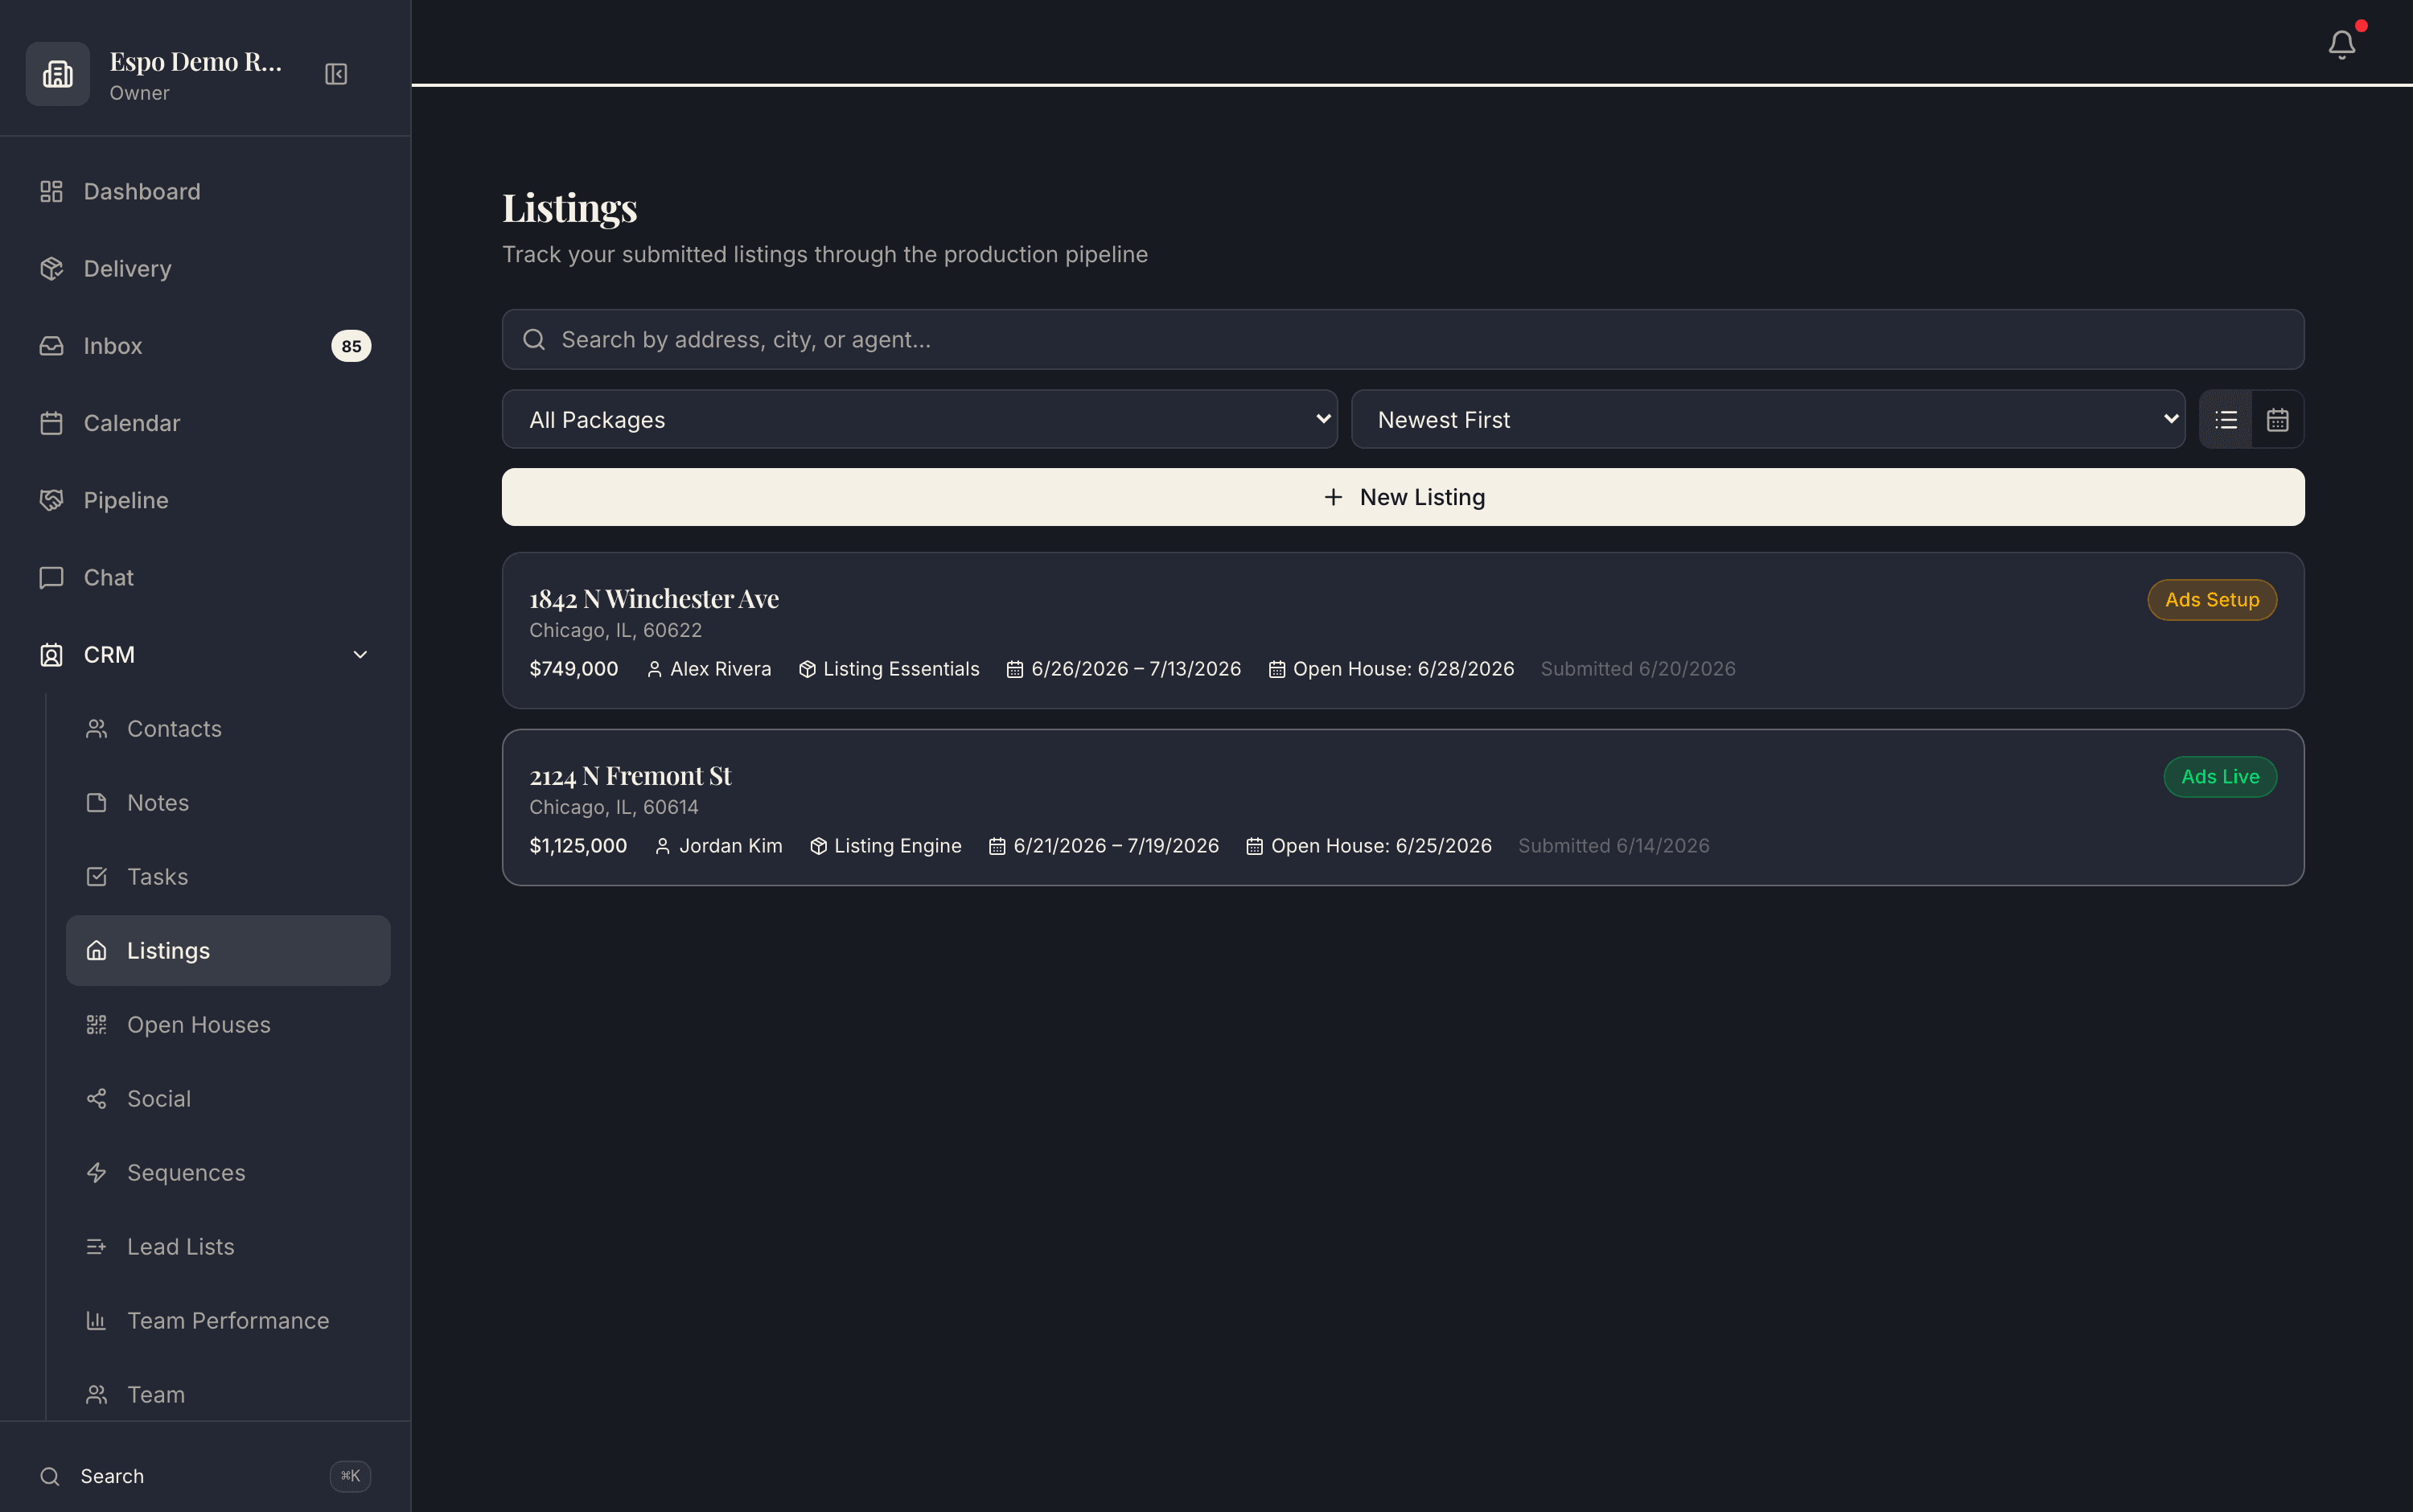This screenshot has height=1512, width=2413.
Task: Open sidebar Search with ⌘K shortcut badge
Action: (x=205, y=1476)
